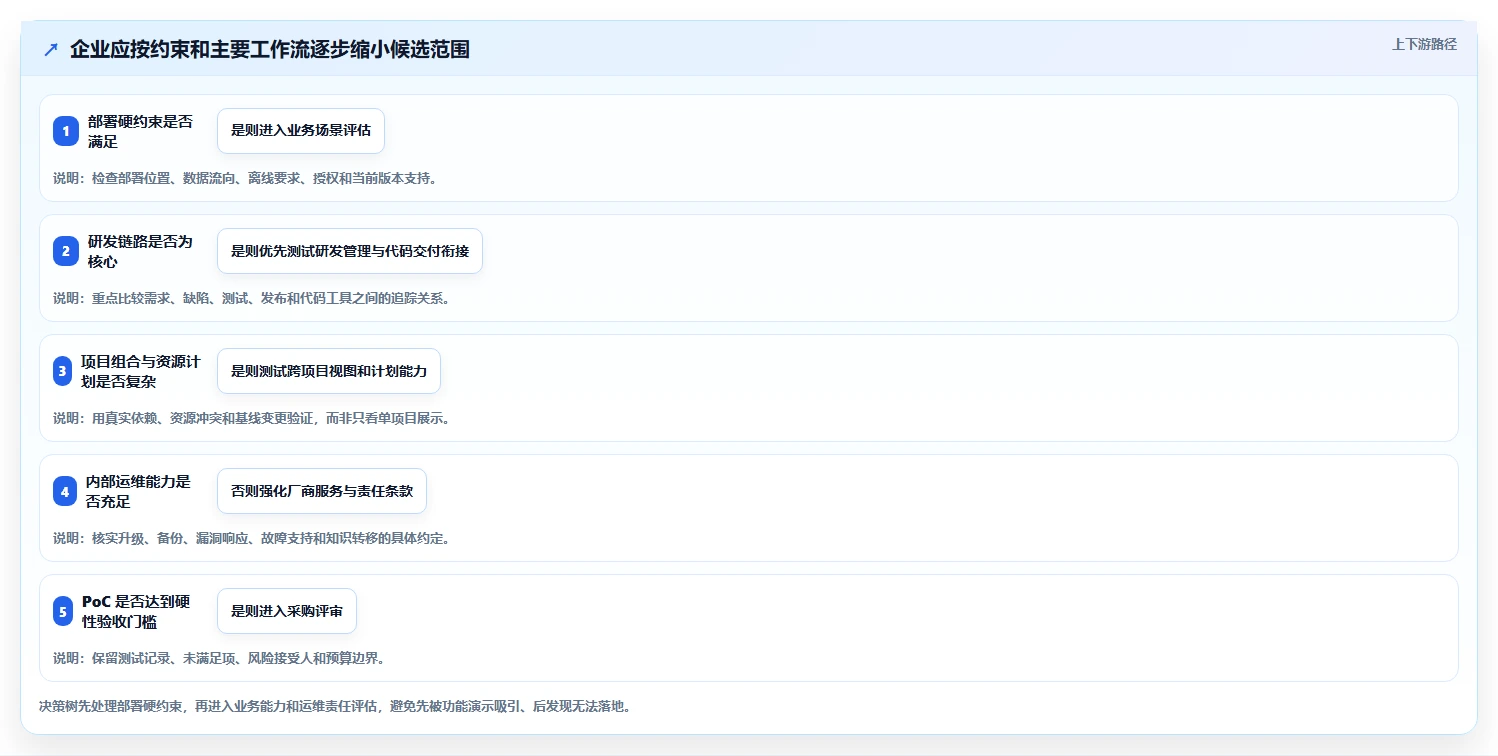This screenshot has width=1498, height=756.
Task: Click the step 5 number badge
Action: point(63,611)
